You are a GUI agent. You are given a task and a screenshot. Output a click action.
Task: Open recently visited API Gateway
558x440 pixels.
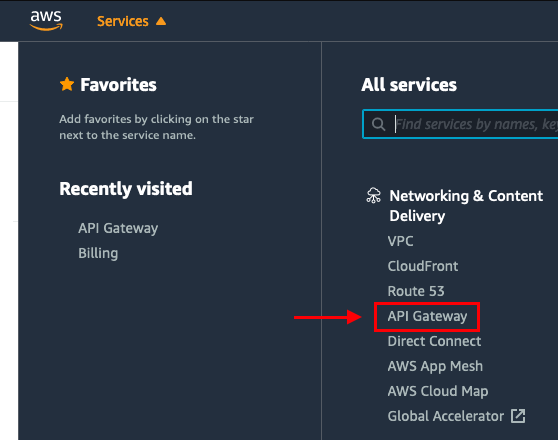coord(118,228)
